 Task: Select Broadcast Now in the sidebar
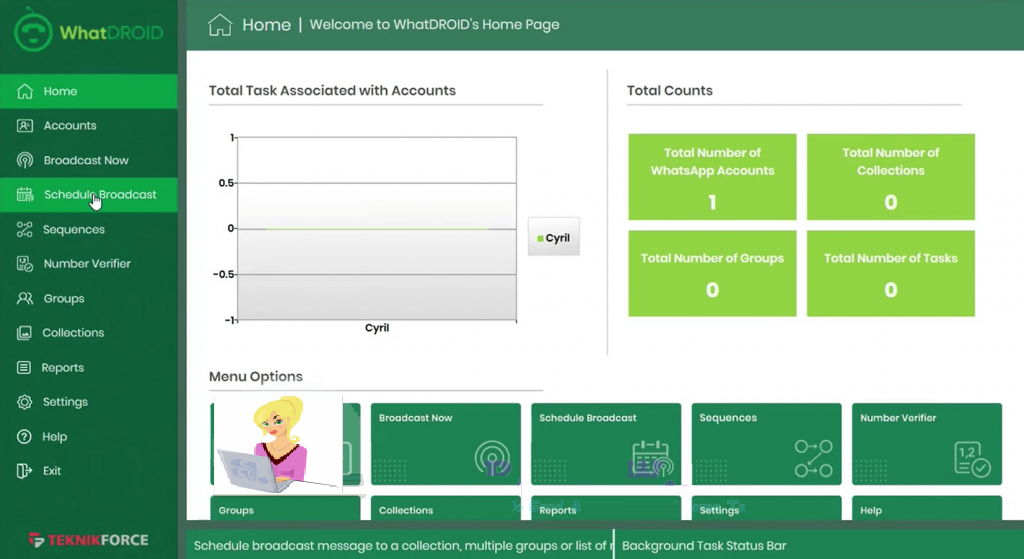click(89, 160)
